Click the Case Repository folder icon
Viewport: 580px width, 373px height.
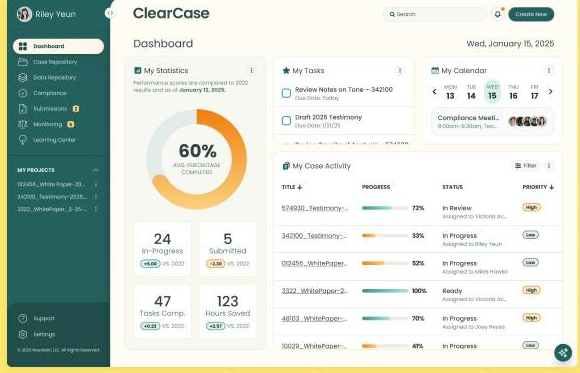(23, 62)
